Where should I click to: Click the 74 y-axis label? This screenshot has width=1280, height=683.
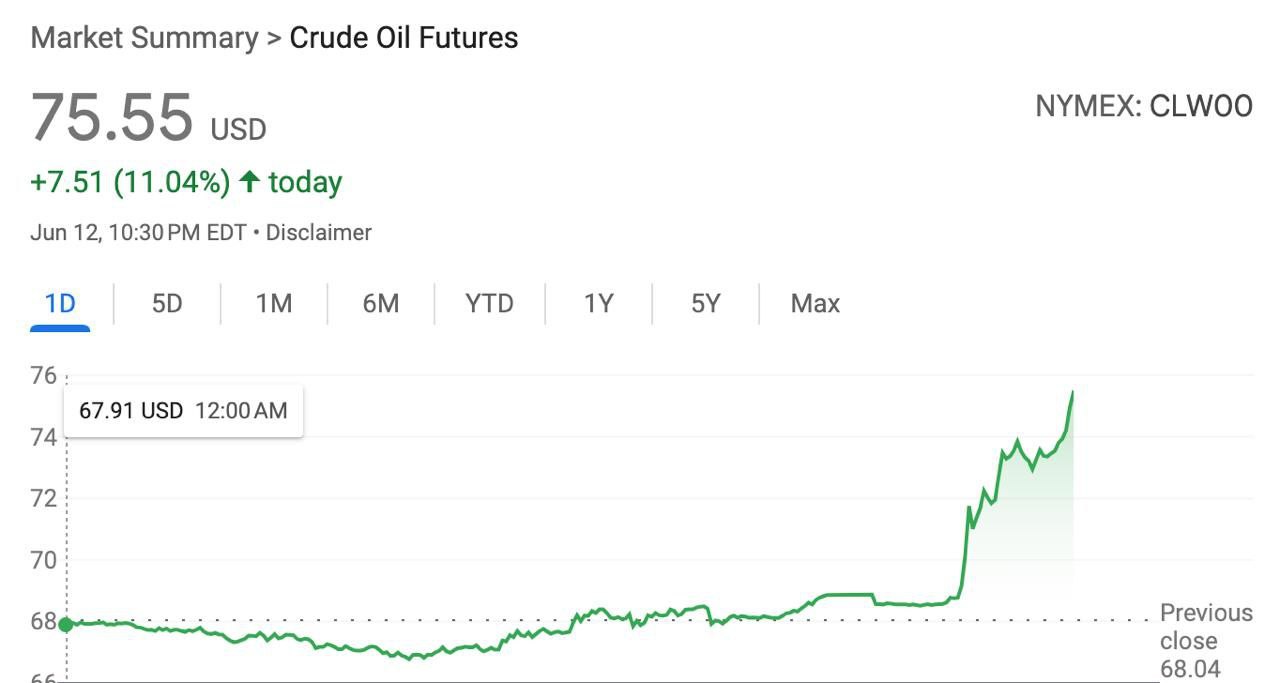click(43, 437)
